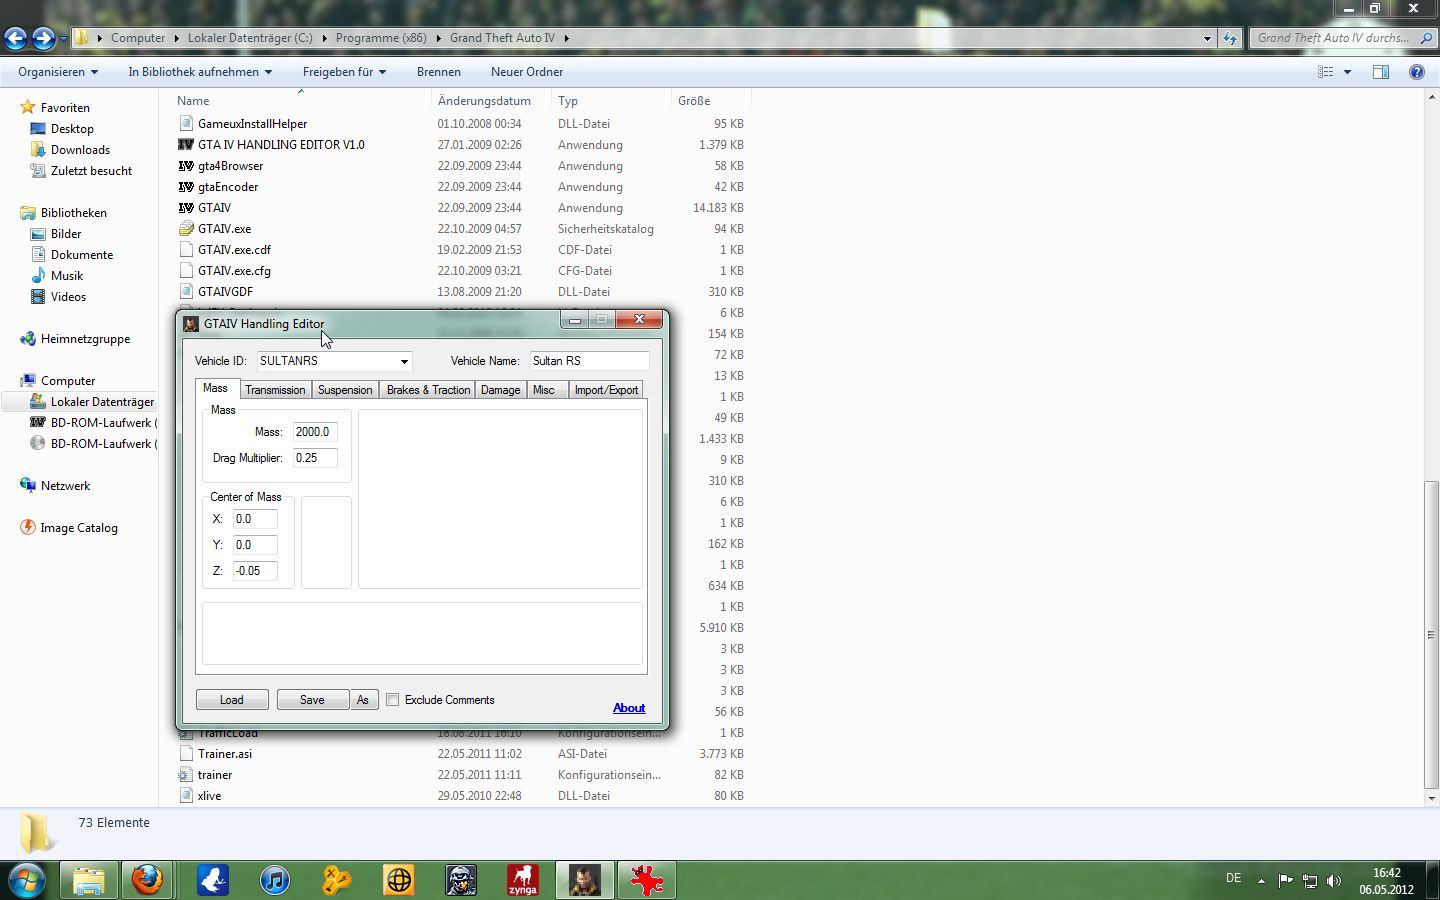Select the Trainer.asi file
Screen dimensions: 1440x900
coord(225,754)
